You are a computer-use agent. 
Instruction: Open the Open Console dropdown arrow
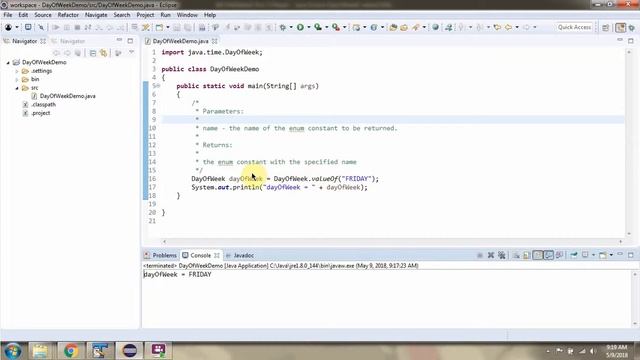611,255
